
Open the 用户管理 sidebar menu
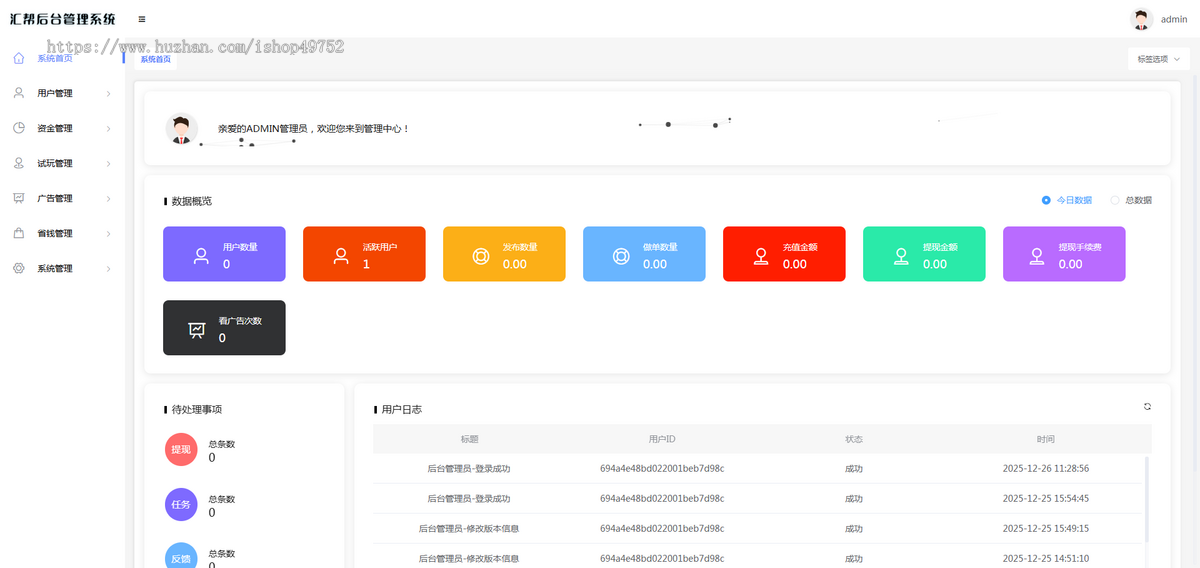62,93
